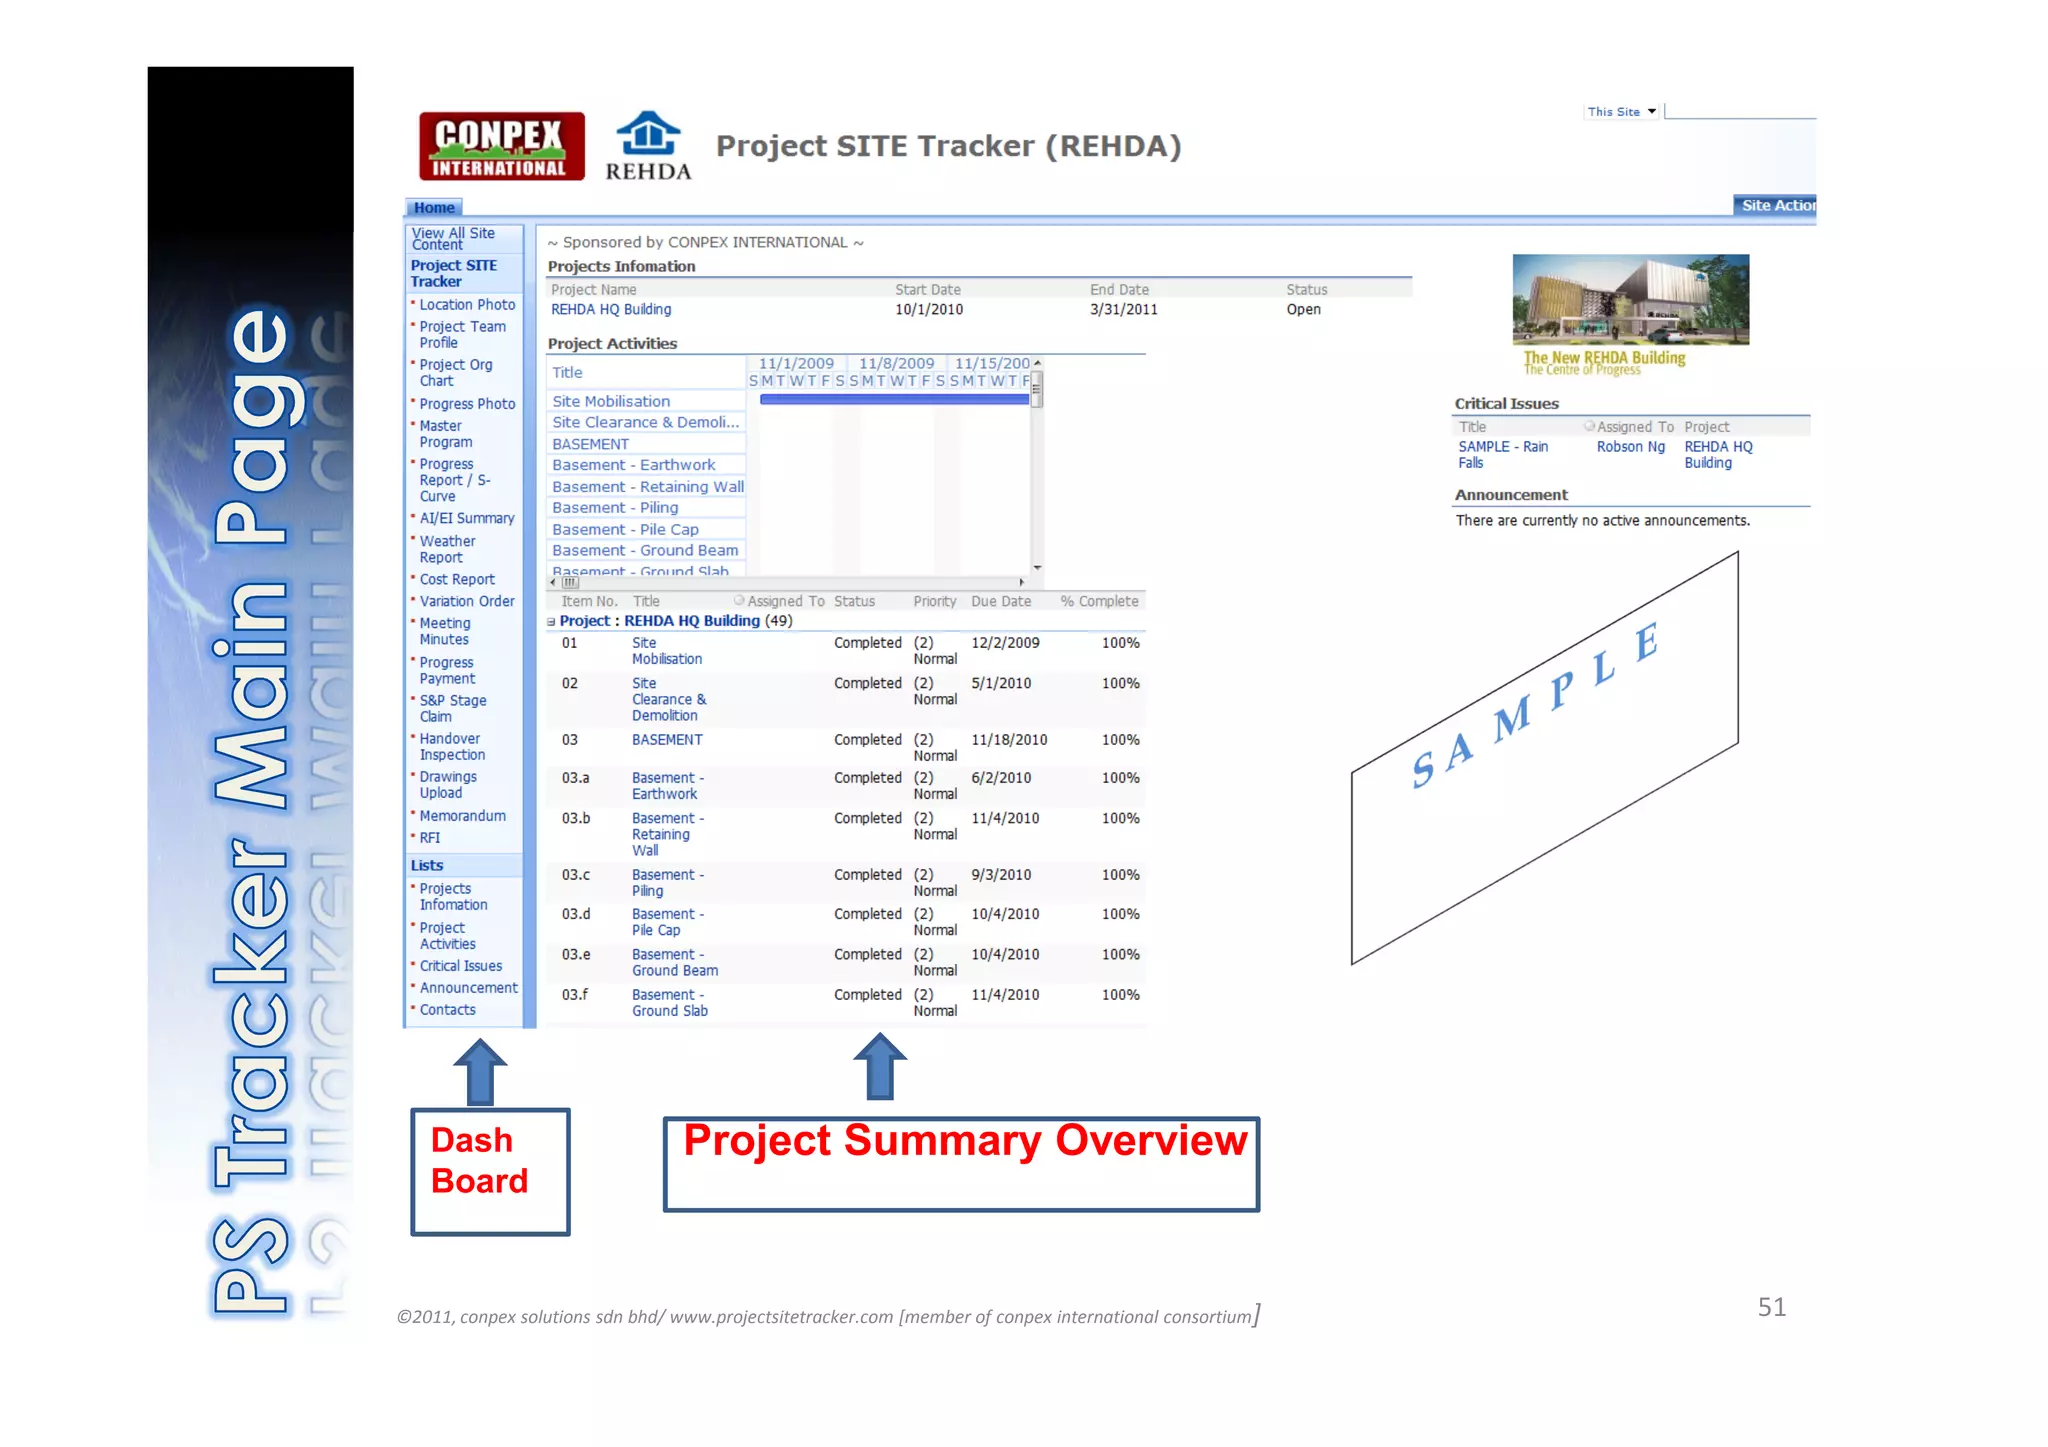Open the Announcement list in sidebar
Screen dimensions: 2048x1447
(468, 988)
